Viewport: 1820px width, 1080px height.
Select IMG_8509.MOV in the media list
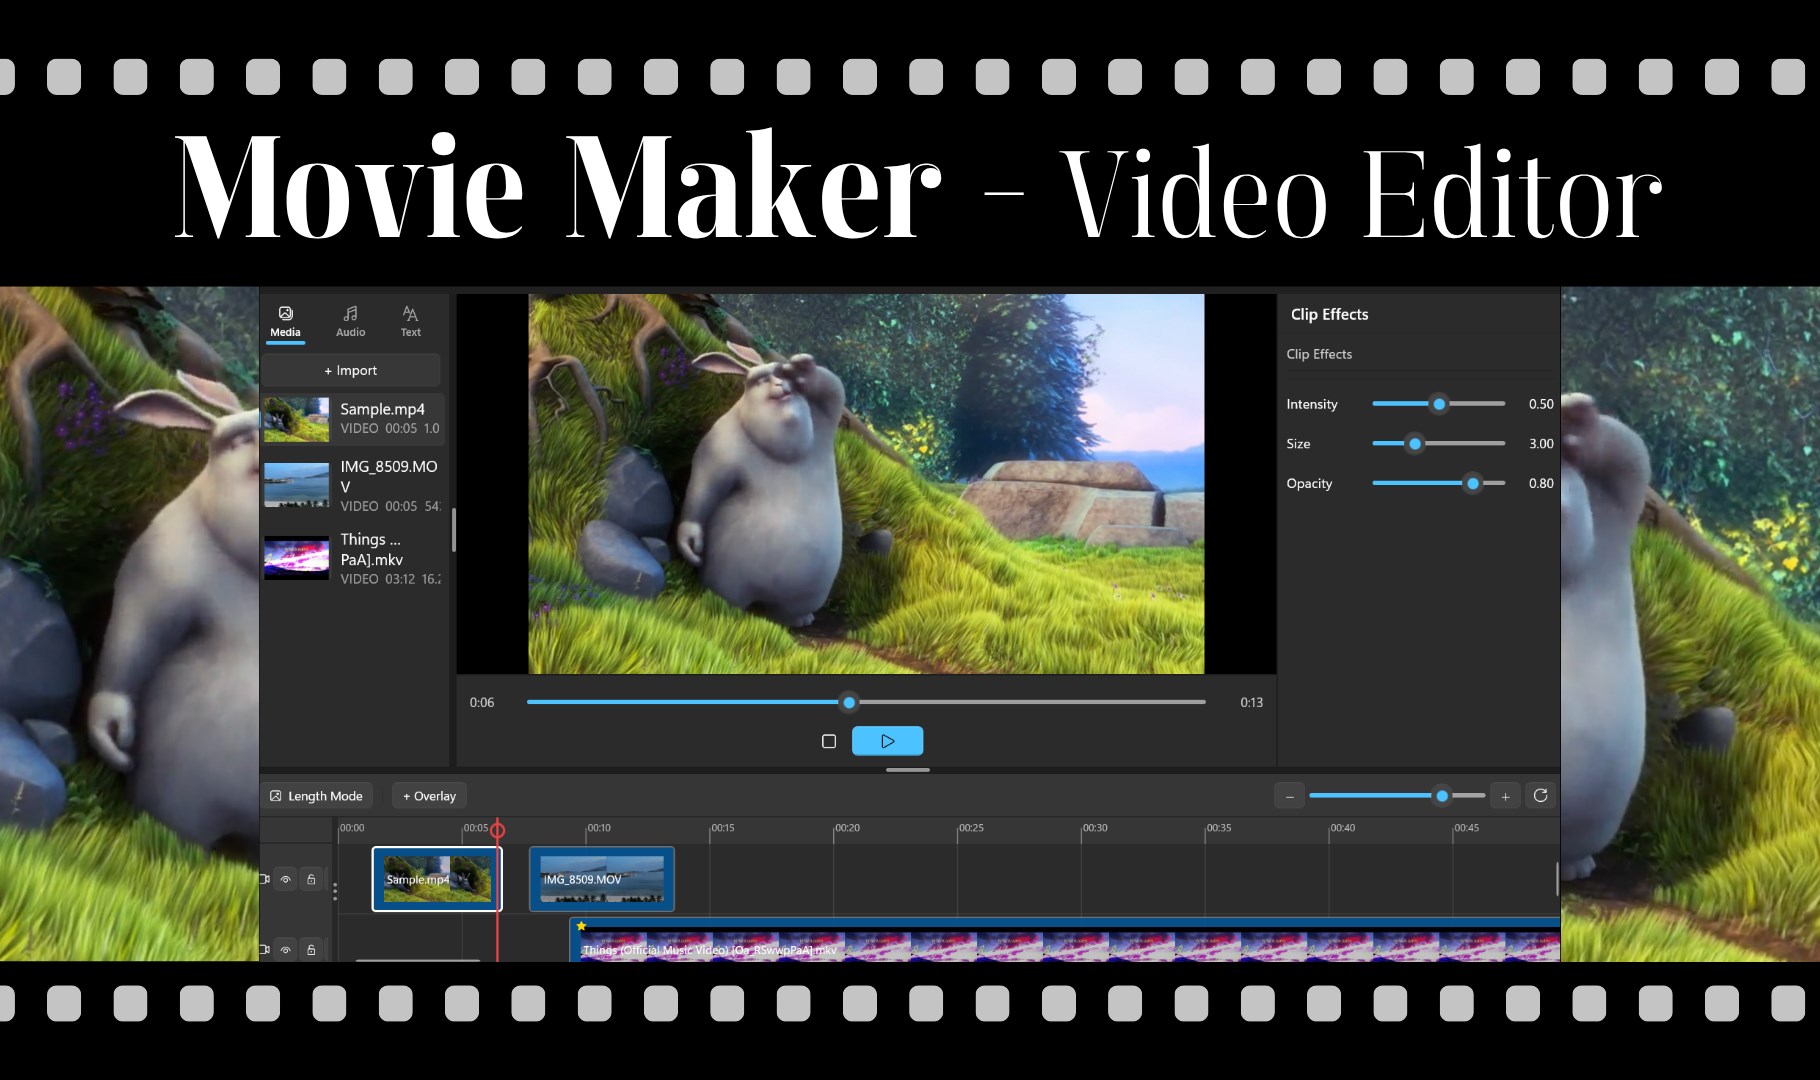tap(352, 485)
